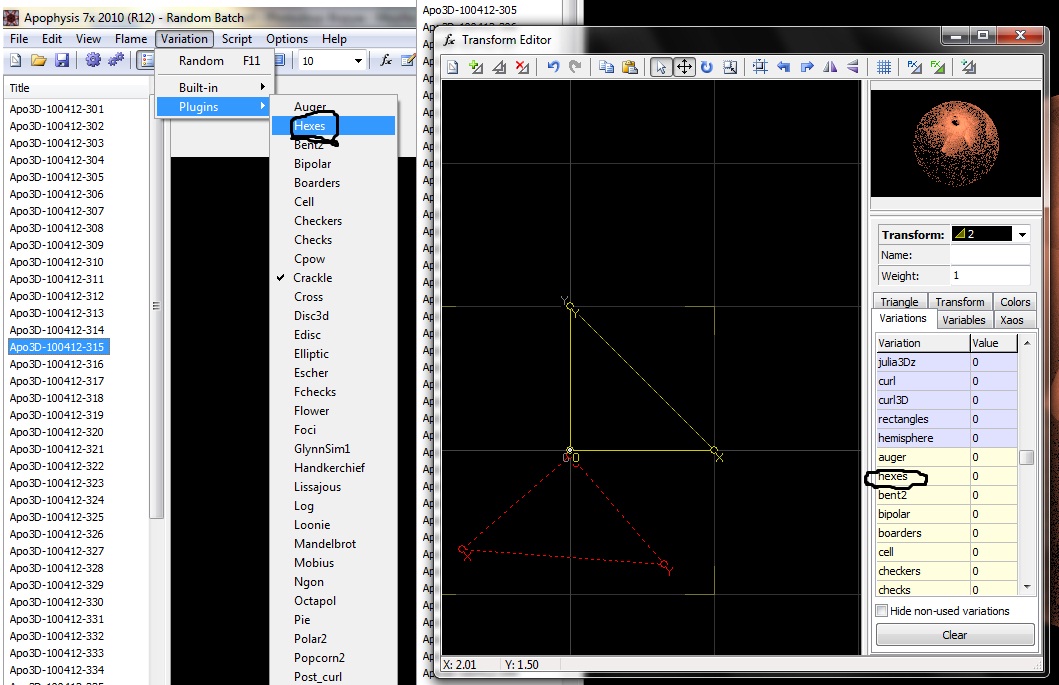Switch to the Transform tab
The width and height of the screenshot is (1059, 685).
pyautogui.click(x=960, y=301)
